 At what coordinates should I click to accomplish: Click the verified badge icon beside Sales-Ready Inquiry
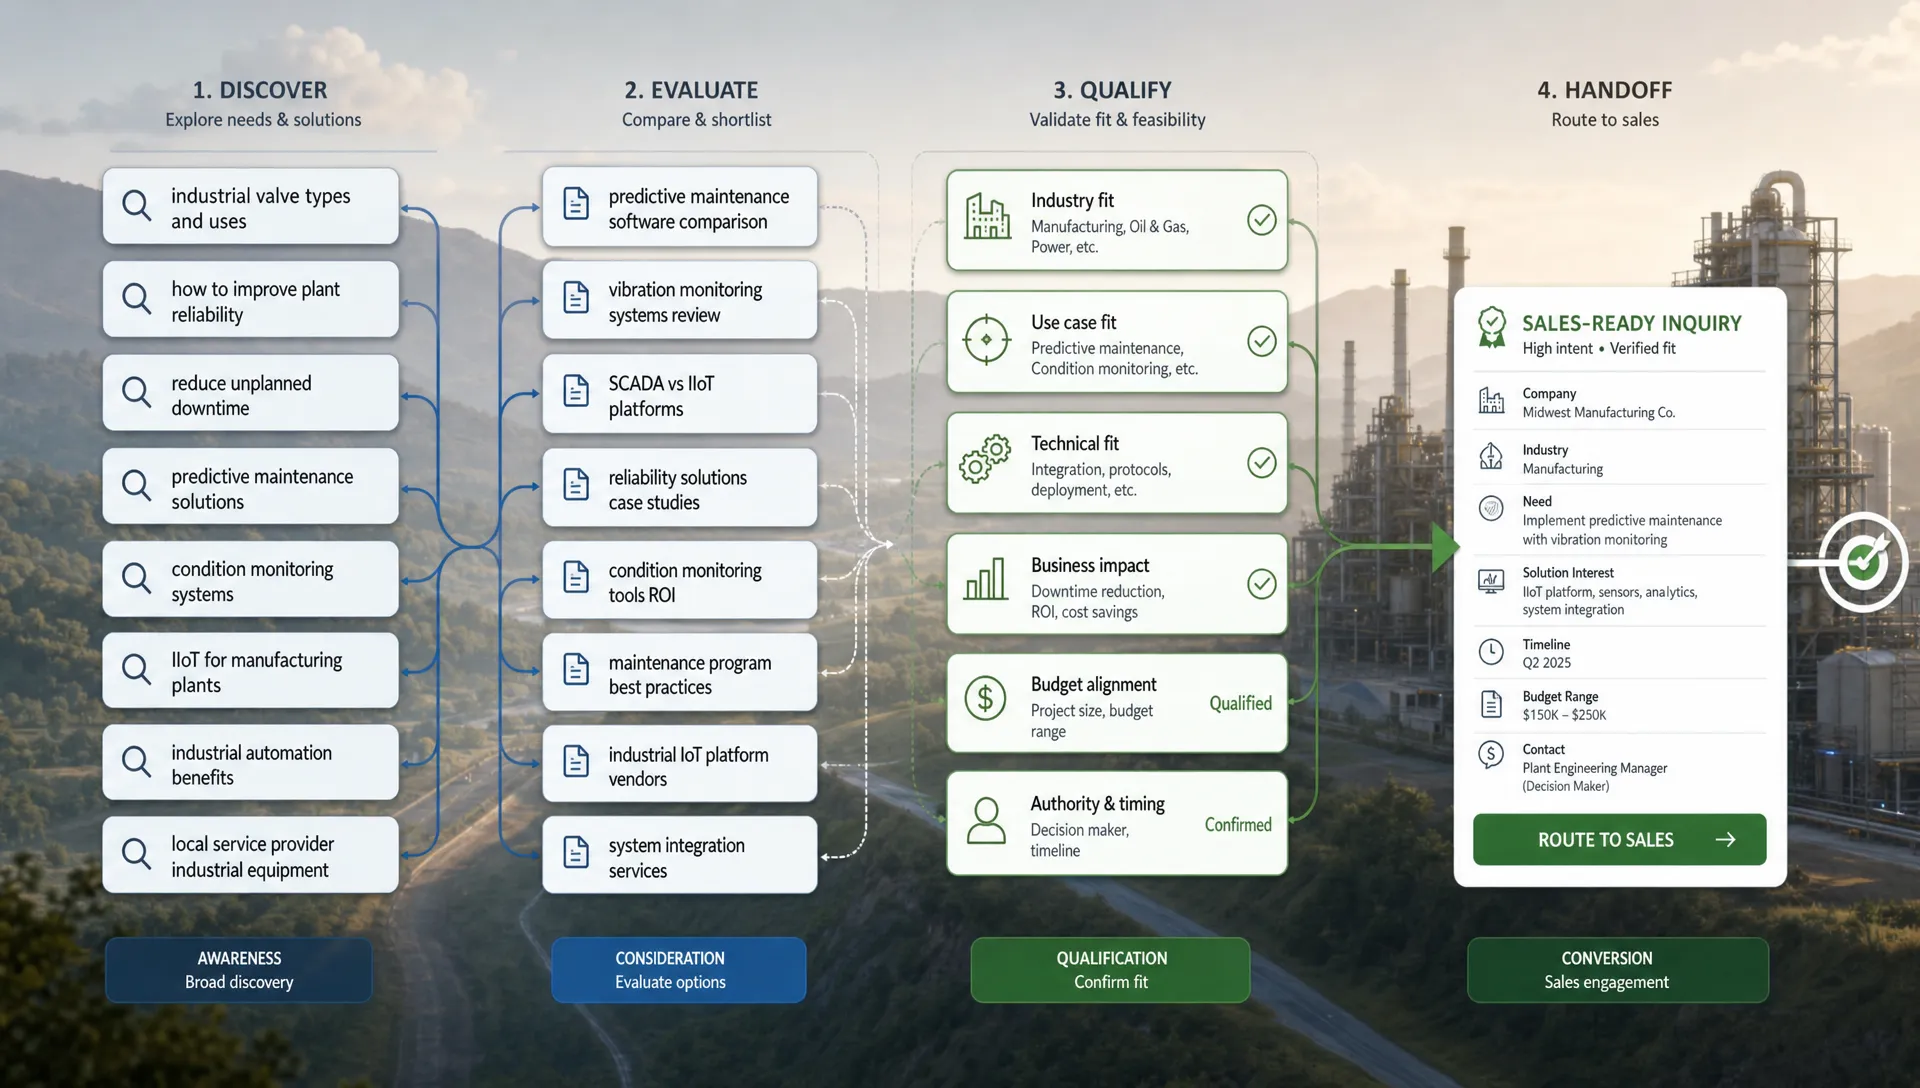pyautogui.click(x=1492, y=328)
